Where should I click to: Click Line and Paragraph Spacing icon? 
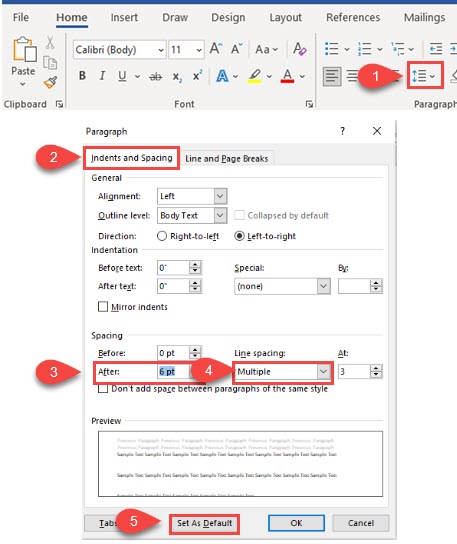pos(419,76)
